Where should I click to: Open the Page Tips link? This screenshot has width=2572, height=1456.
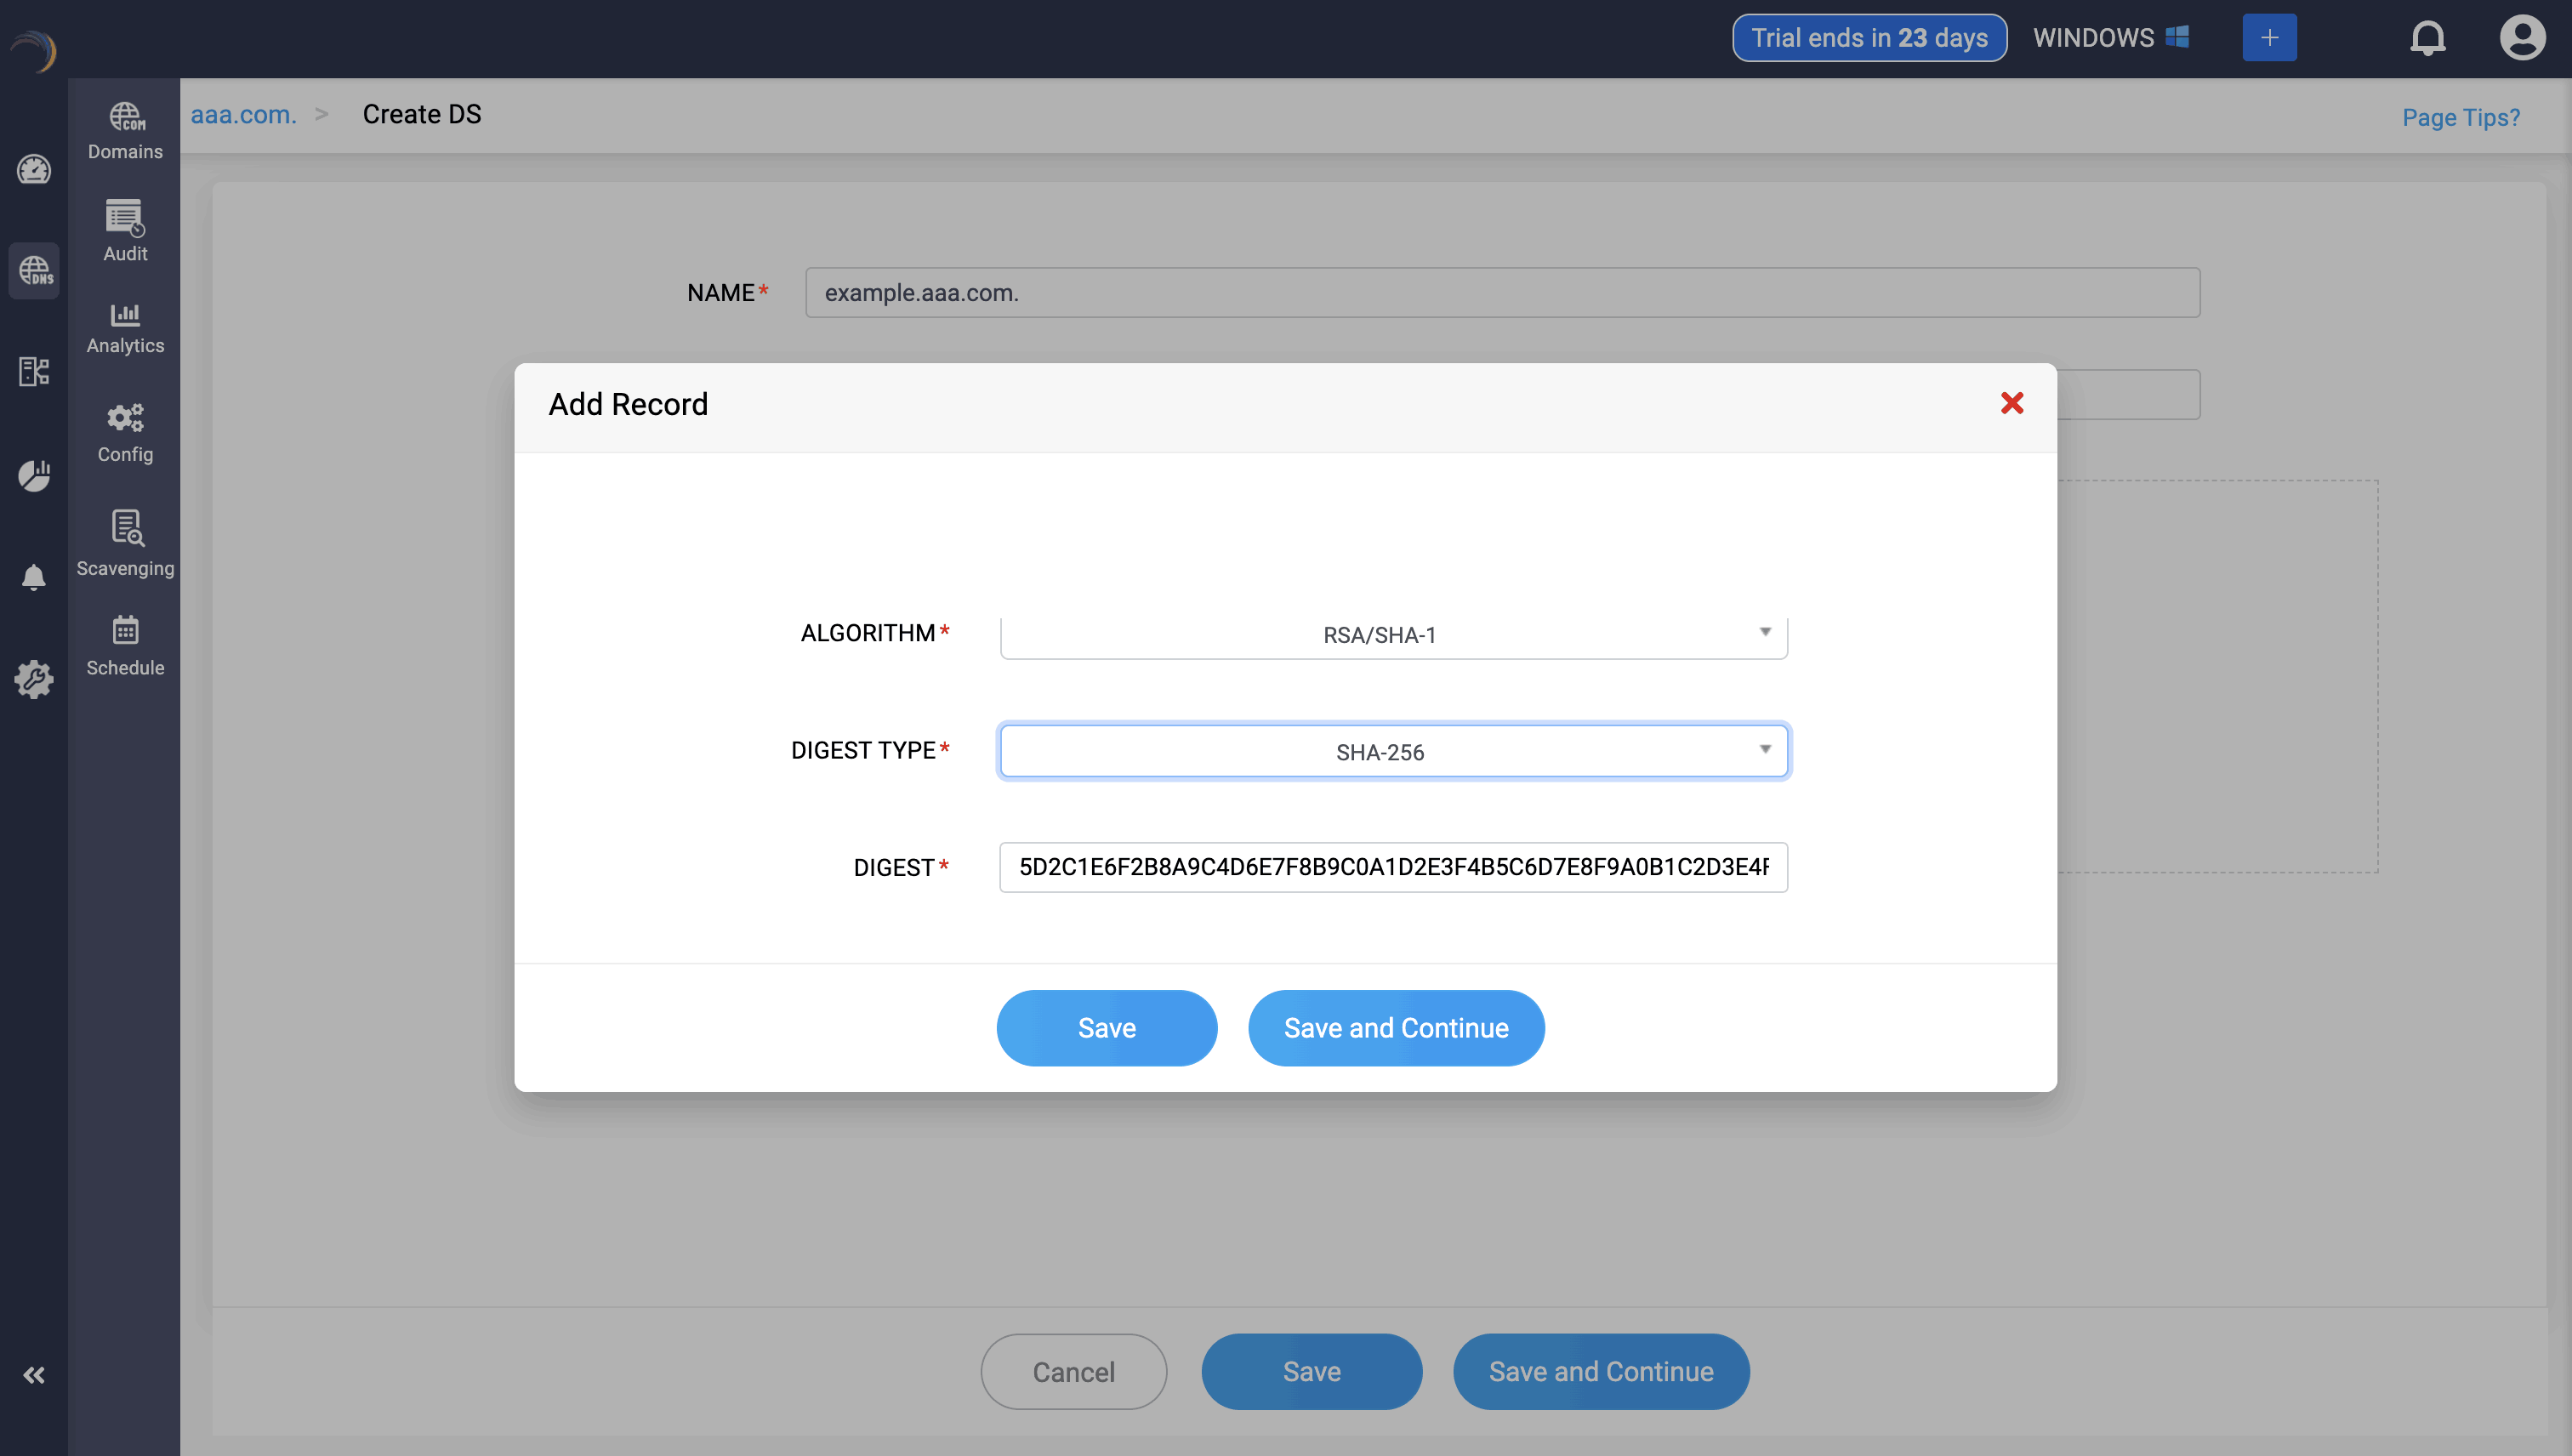(2460, 118)
